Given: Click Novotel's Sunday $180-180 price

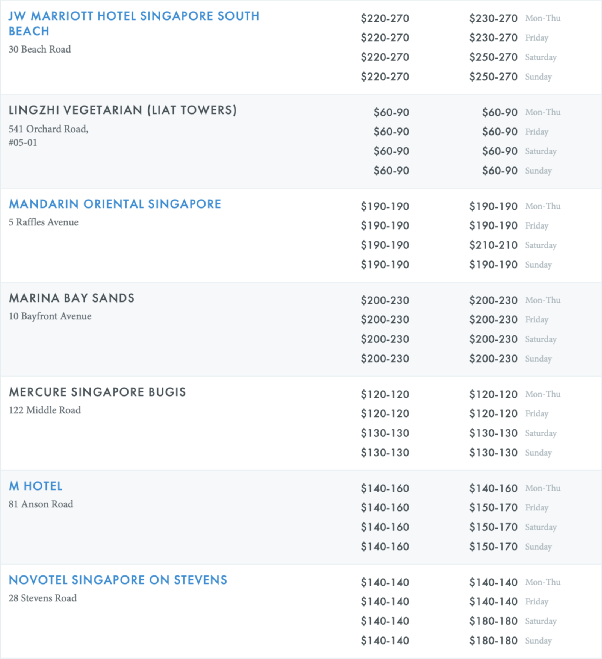Looking at the screenshot, I should click(494, 641).
